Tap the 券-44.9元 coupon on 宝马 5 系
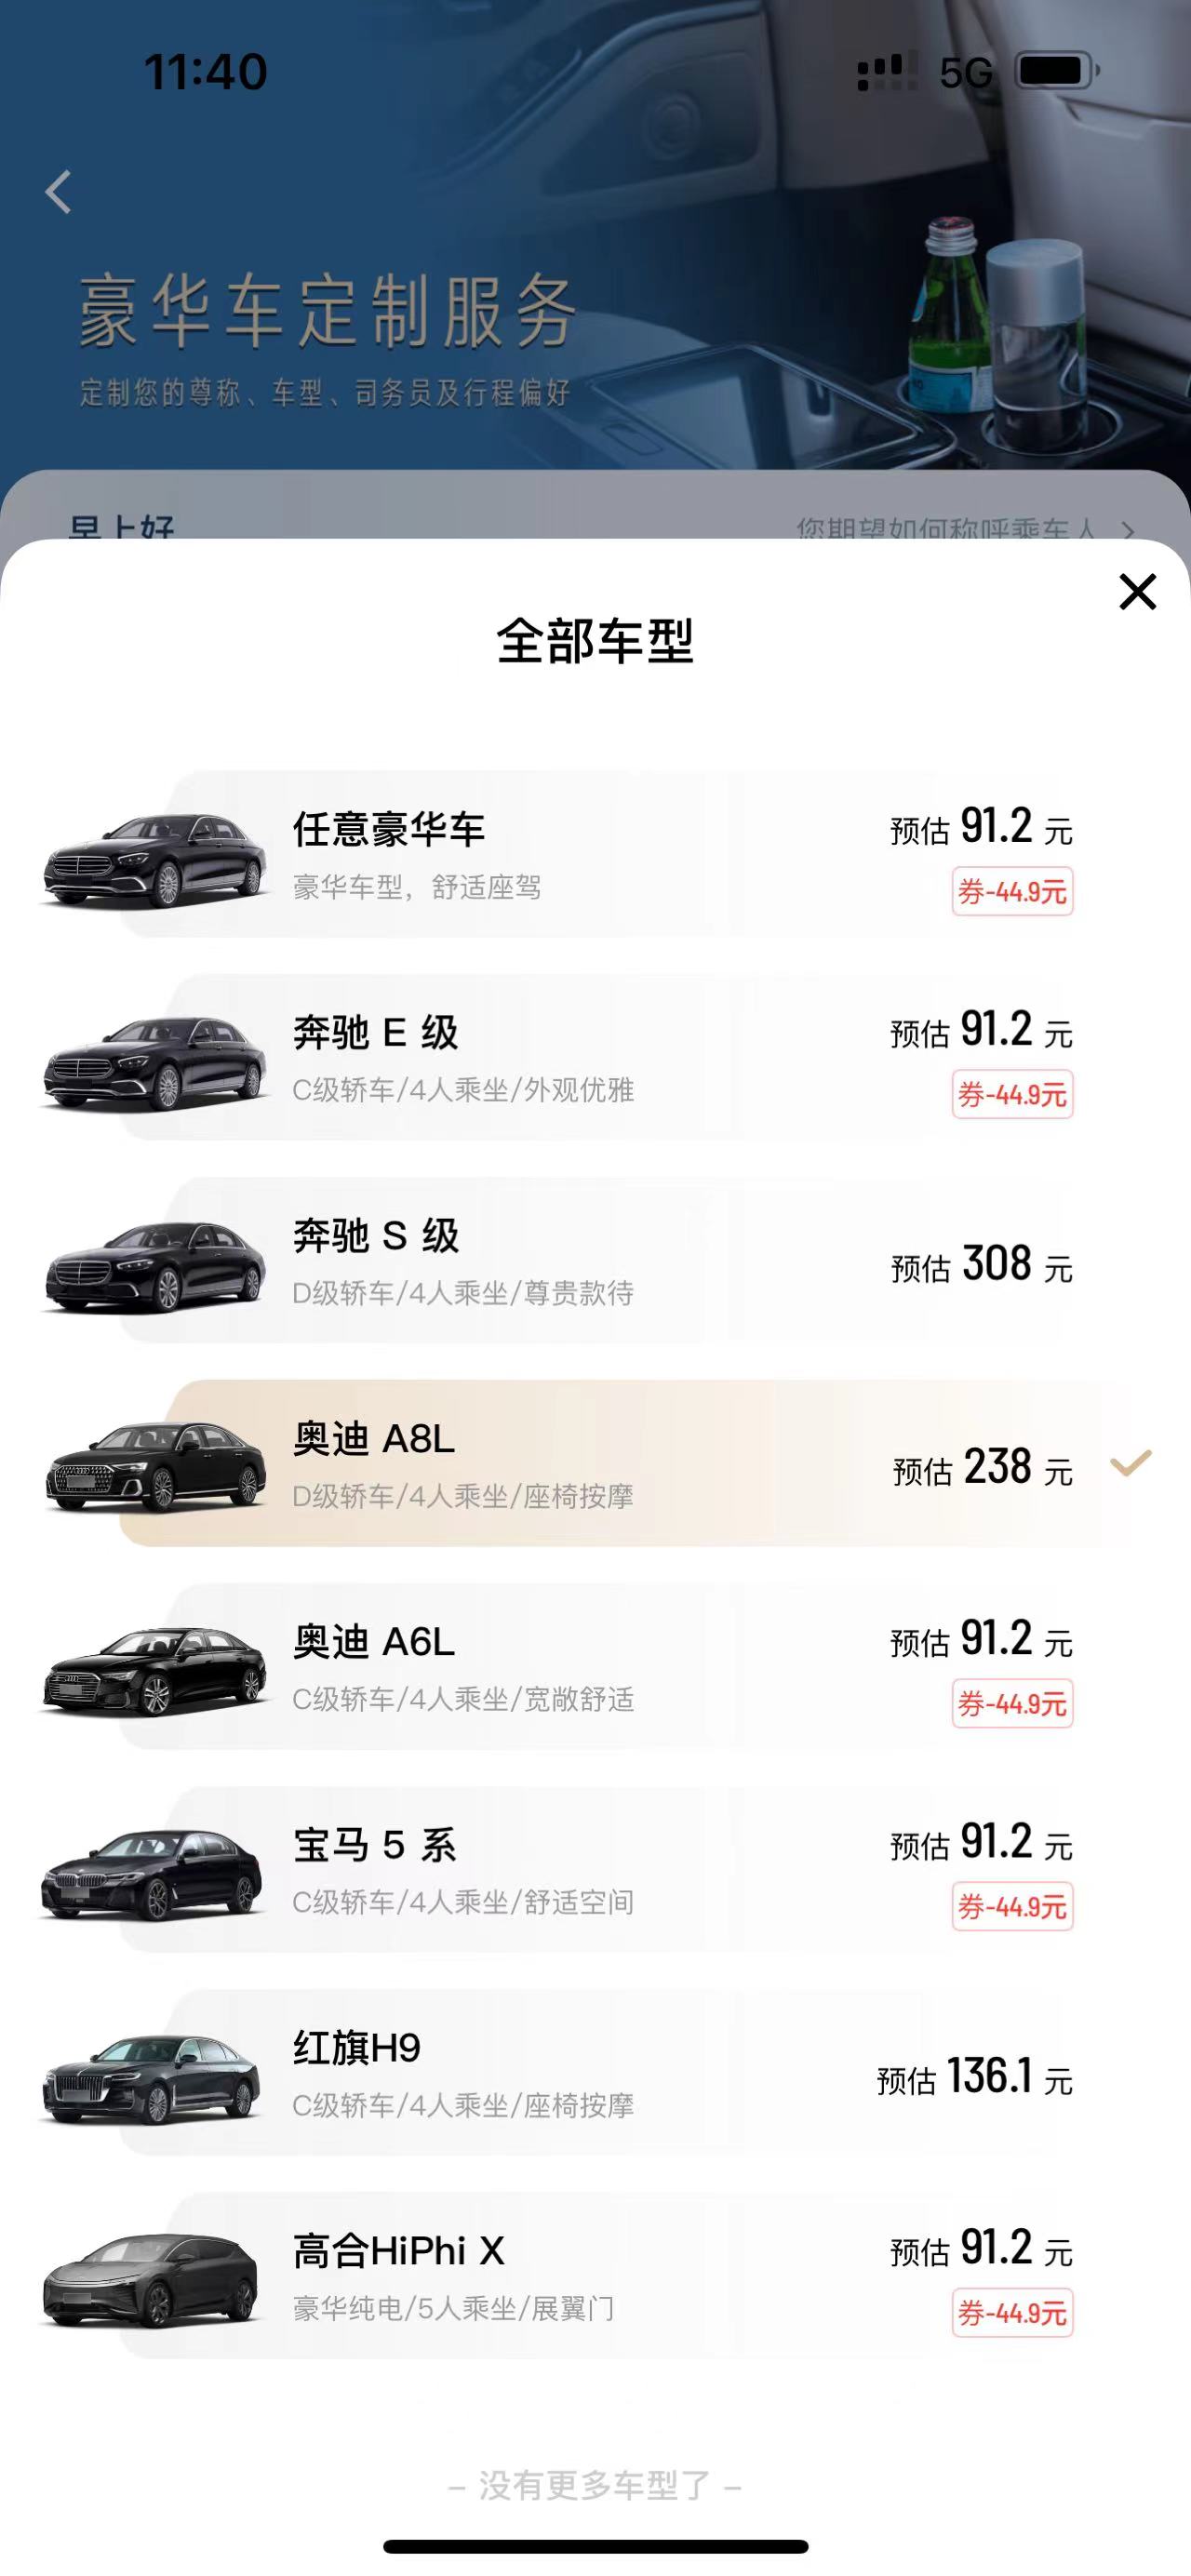The height and width of the screenshot is (2576, 1191). tap(1012, 1906)
